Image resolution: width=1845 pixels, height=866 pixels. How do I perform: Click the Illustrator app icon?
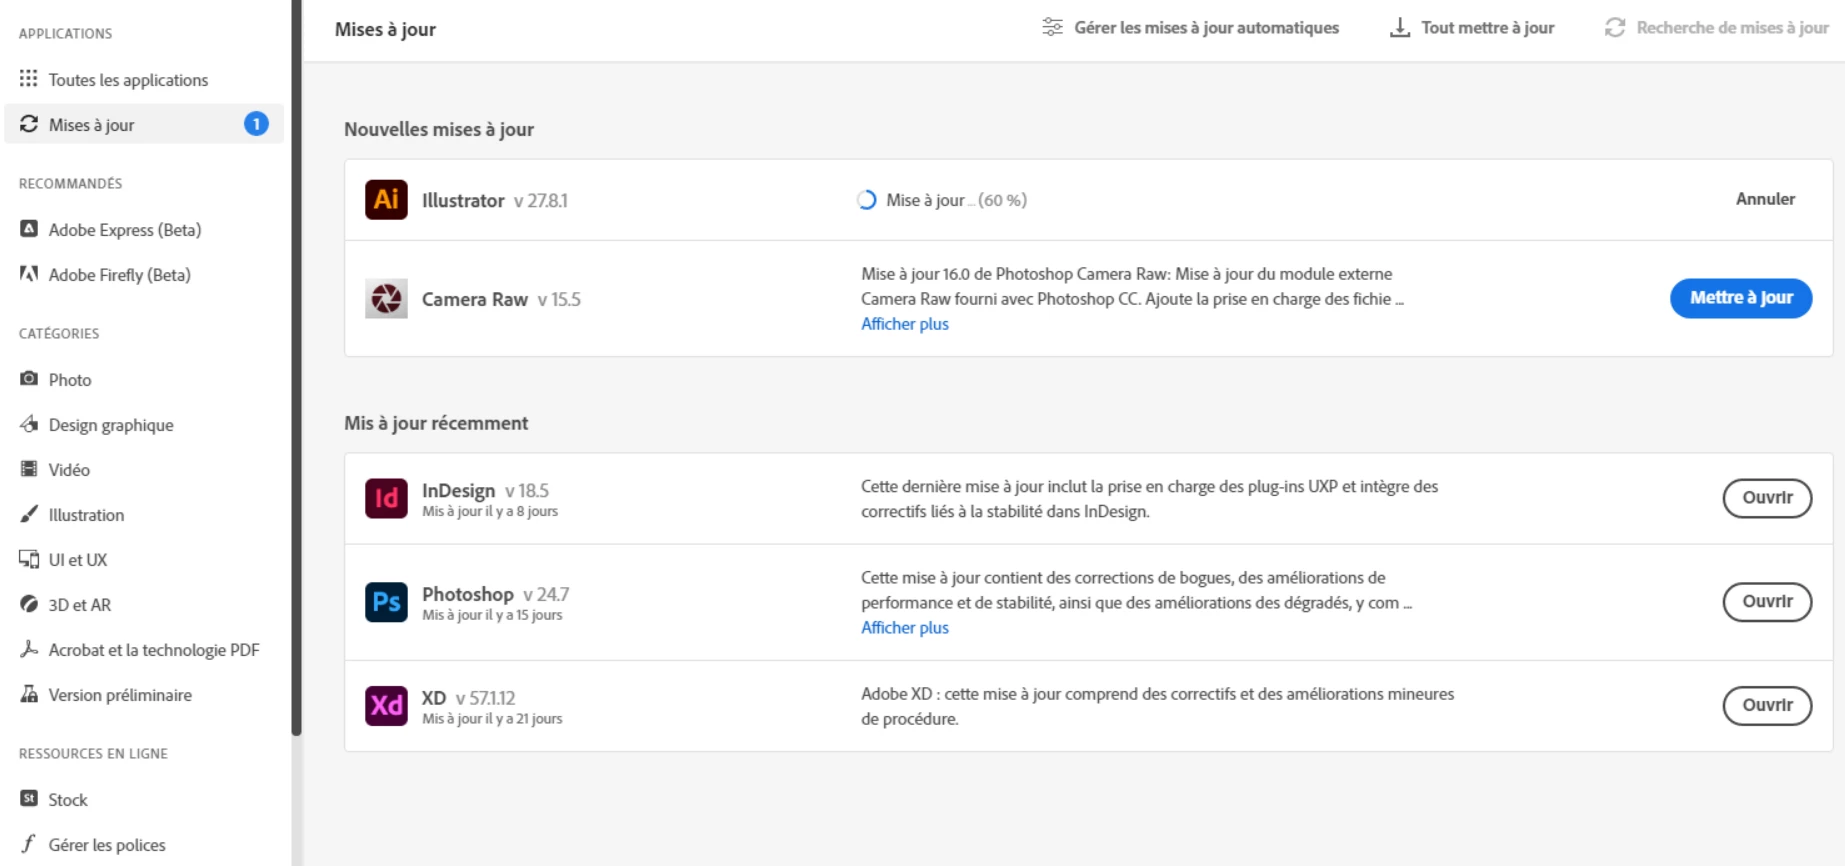(x=386, y=200)
